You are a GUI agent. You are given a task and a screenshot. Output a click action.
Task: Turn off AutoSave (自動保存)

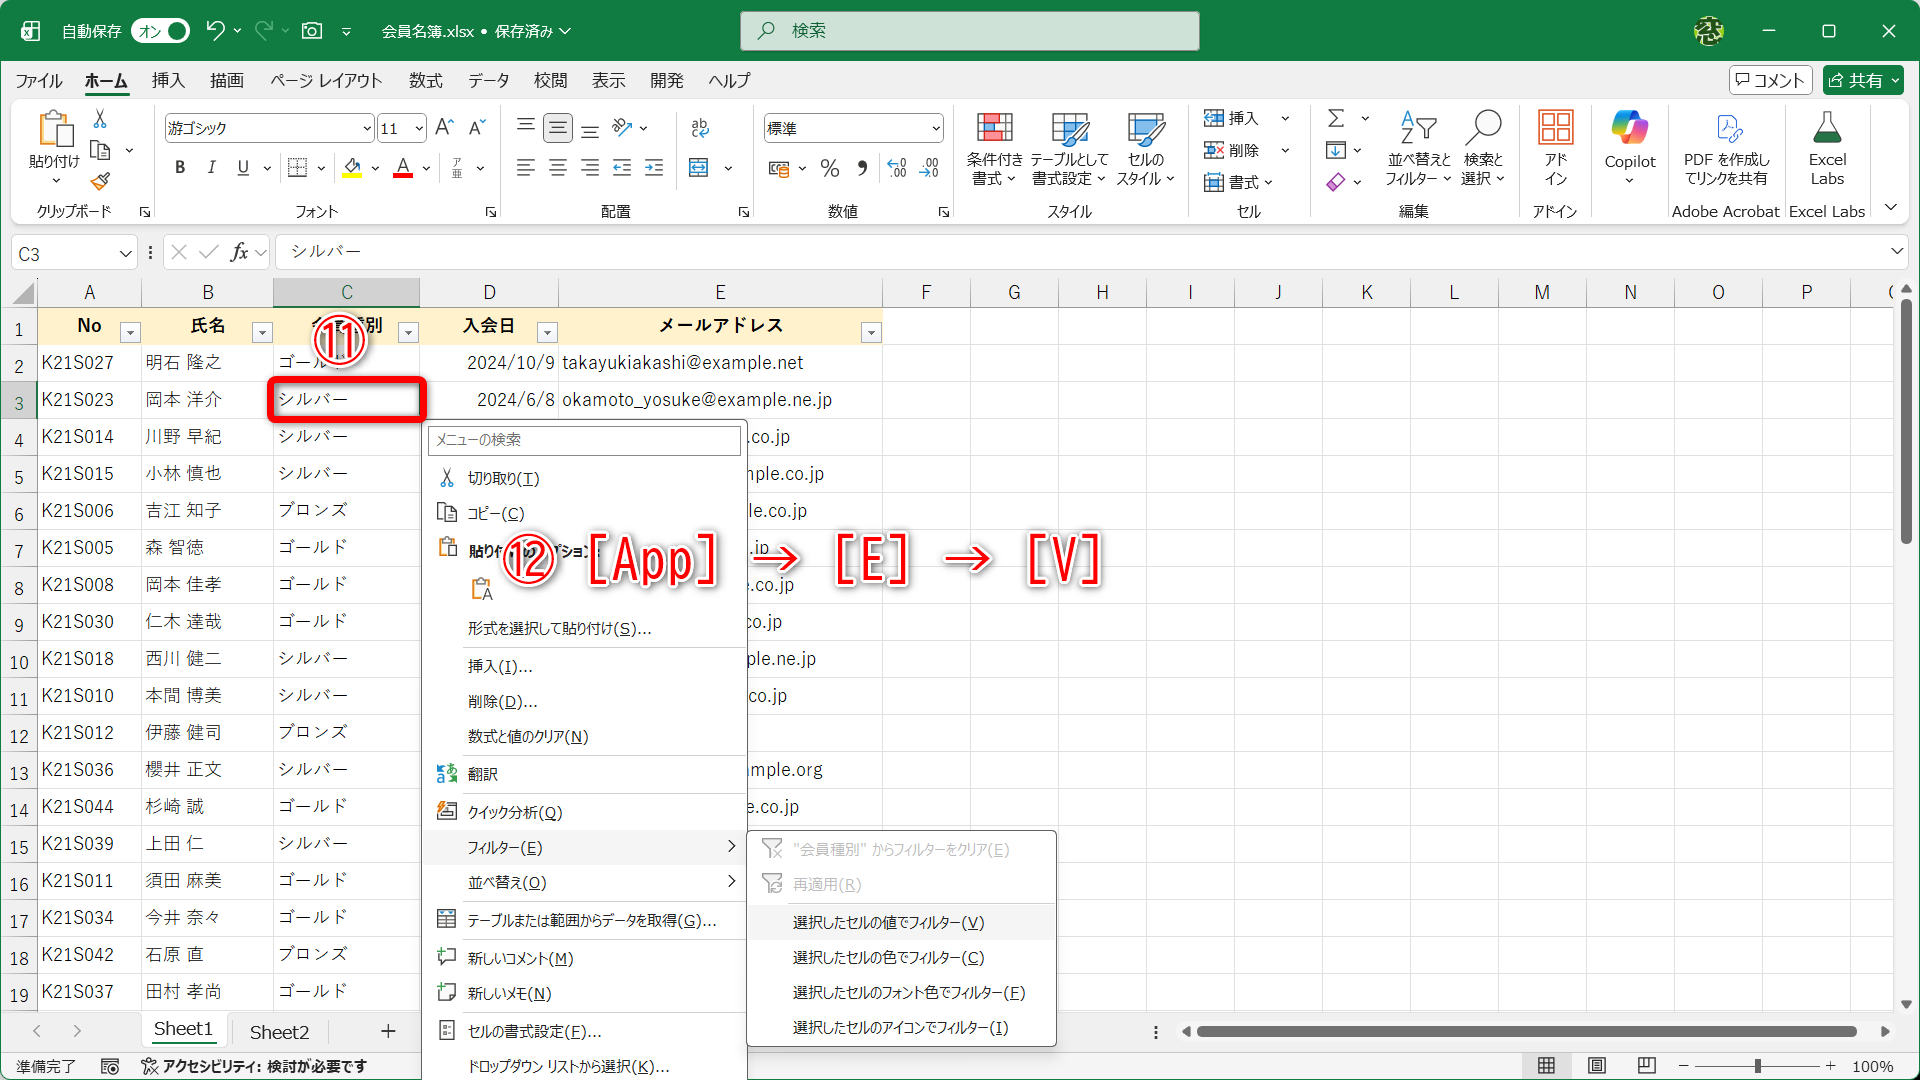[159, 31]
